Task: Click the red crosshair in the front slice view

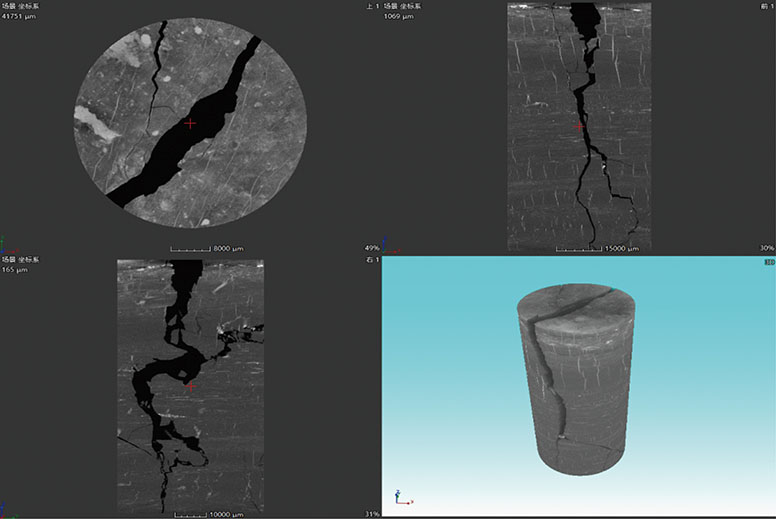Action: [x=579, y=127]
